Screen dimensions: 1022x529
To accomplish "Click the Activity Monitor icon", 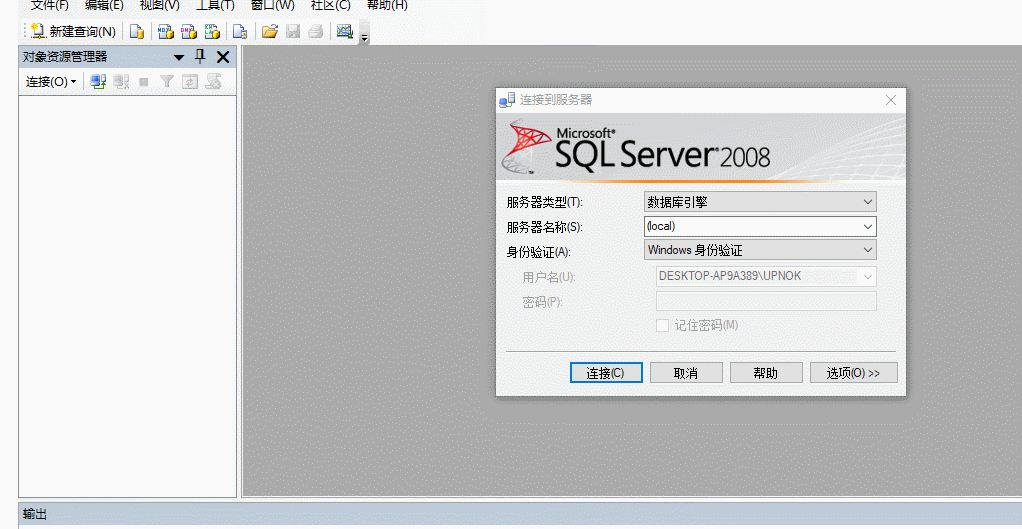I will coord(345,31).
